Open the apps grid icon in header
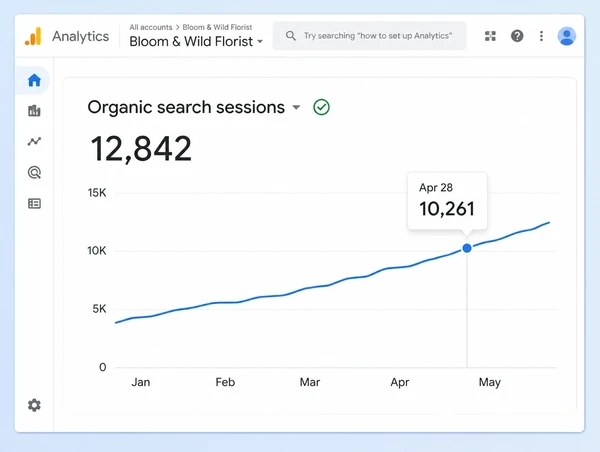This screenshot has height=452, width=600. 490,36
